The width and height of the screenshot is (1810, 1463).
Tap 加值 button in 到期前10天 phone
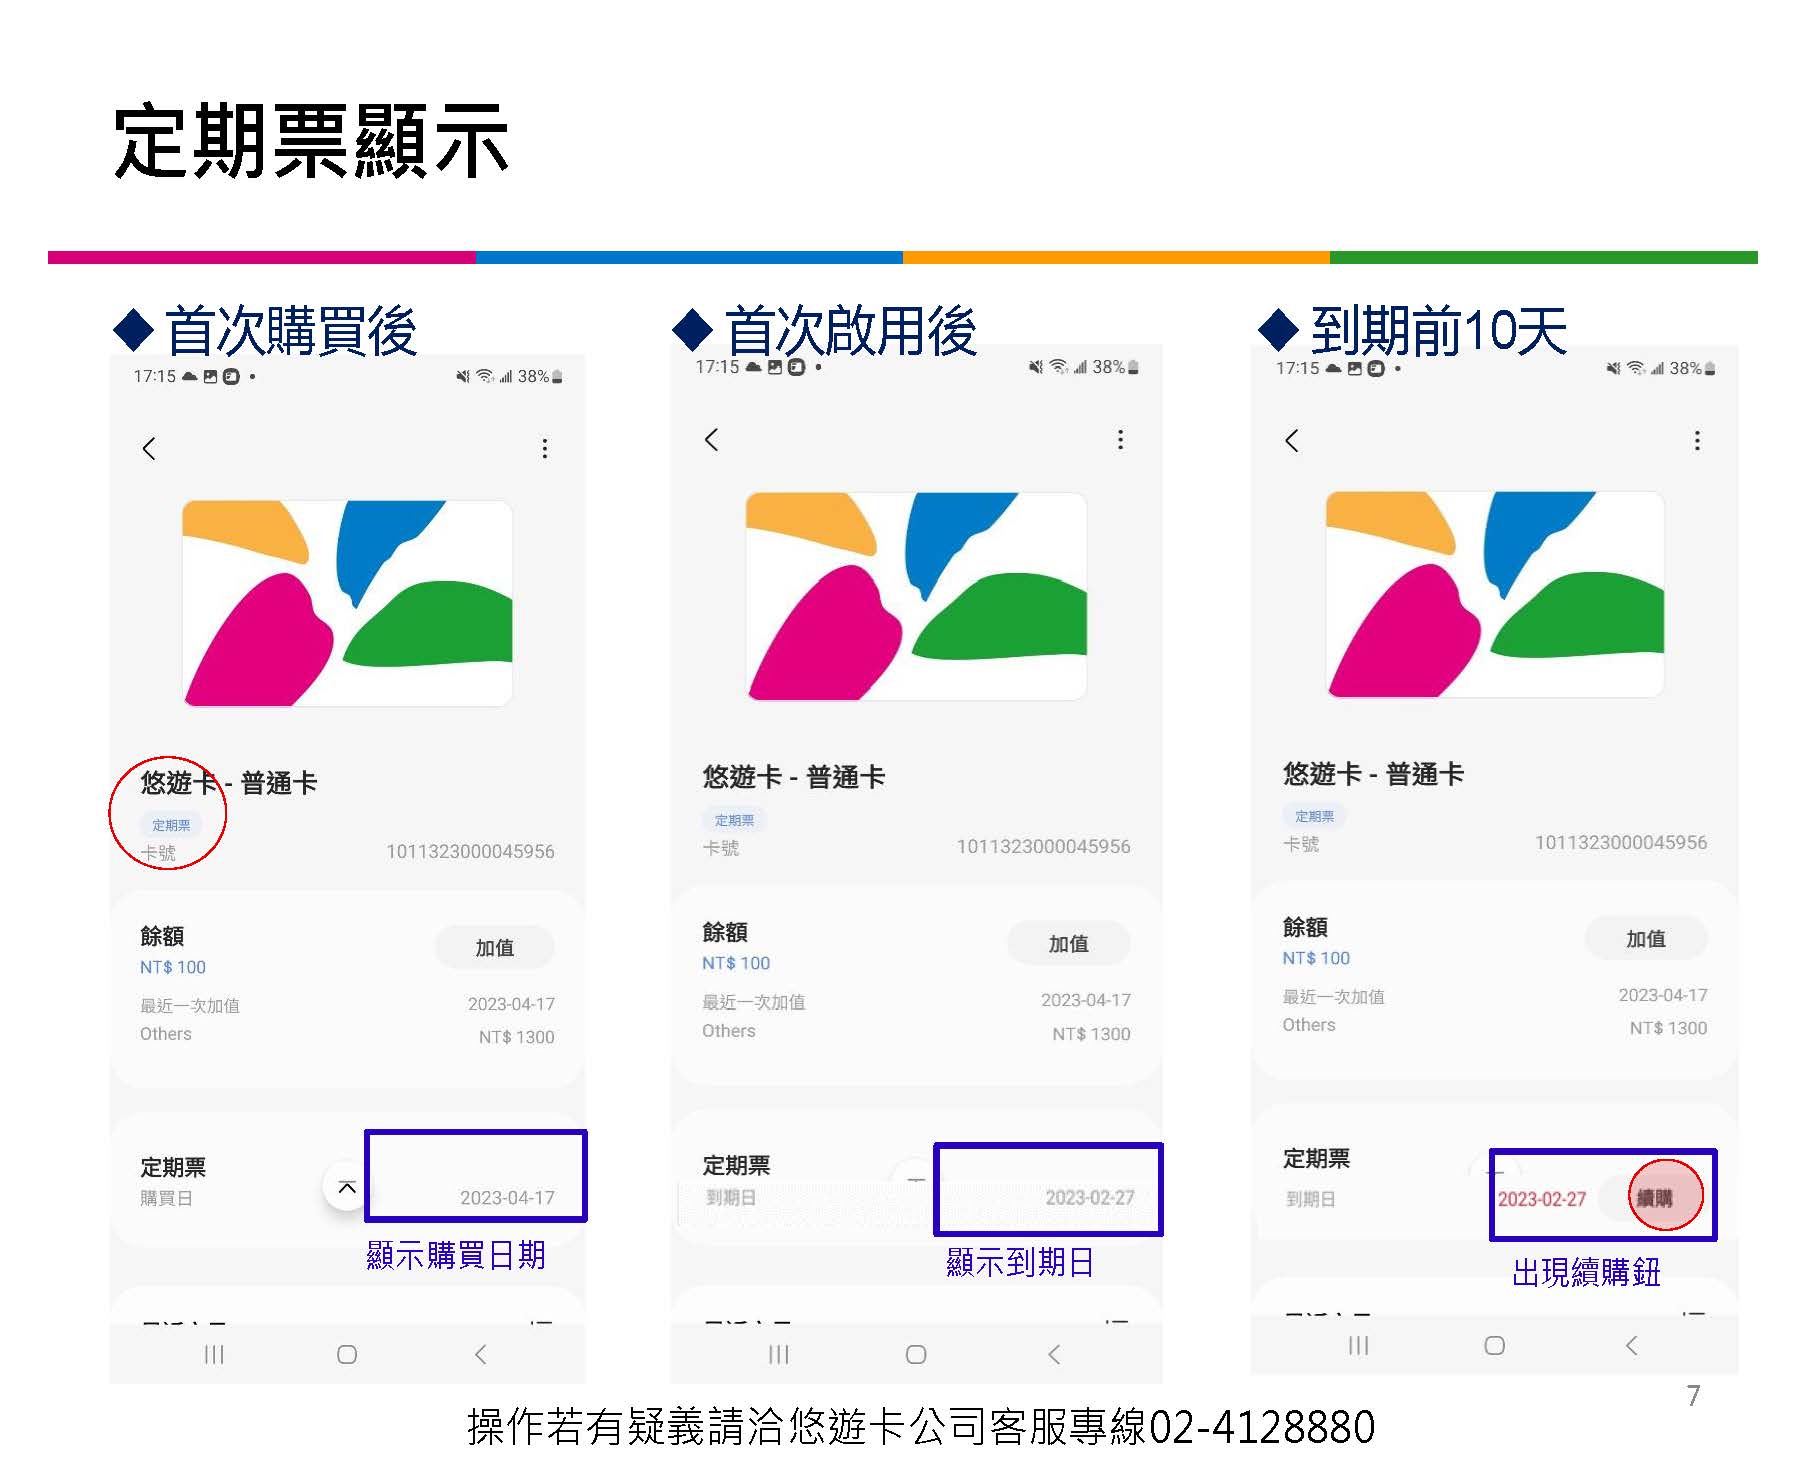[x=1646, y=939]
